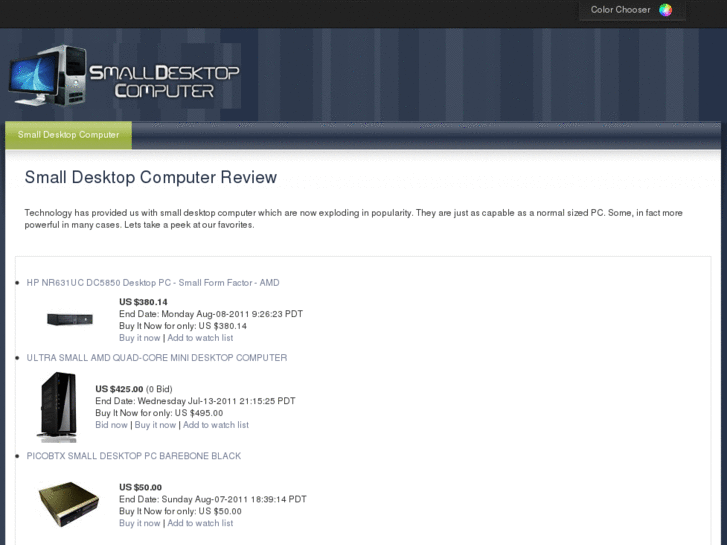Screen dimensions: 727x545
Task: Click the black mini tower product thumbnail
Action: (x=57, y=407)
